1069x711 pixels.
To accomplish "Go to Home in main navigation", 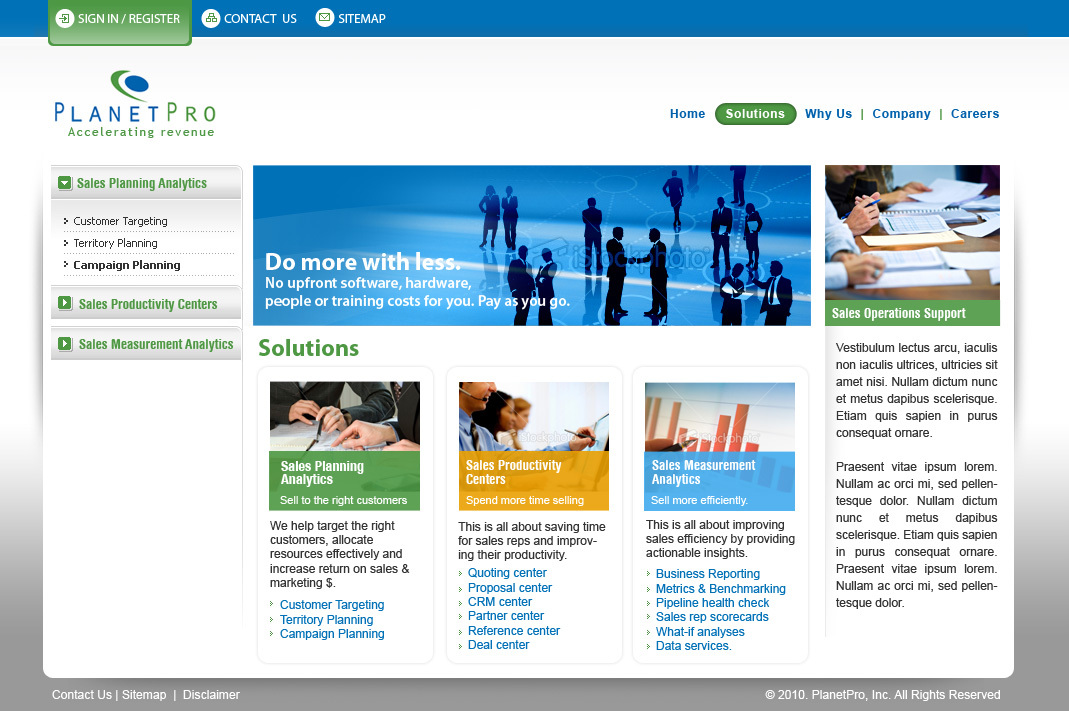I will pyautogui.click(x=687, y=114).
